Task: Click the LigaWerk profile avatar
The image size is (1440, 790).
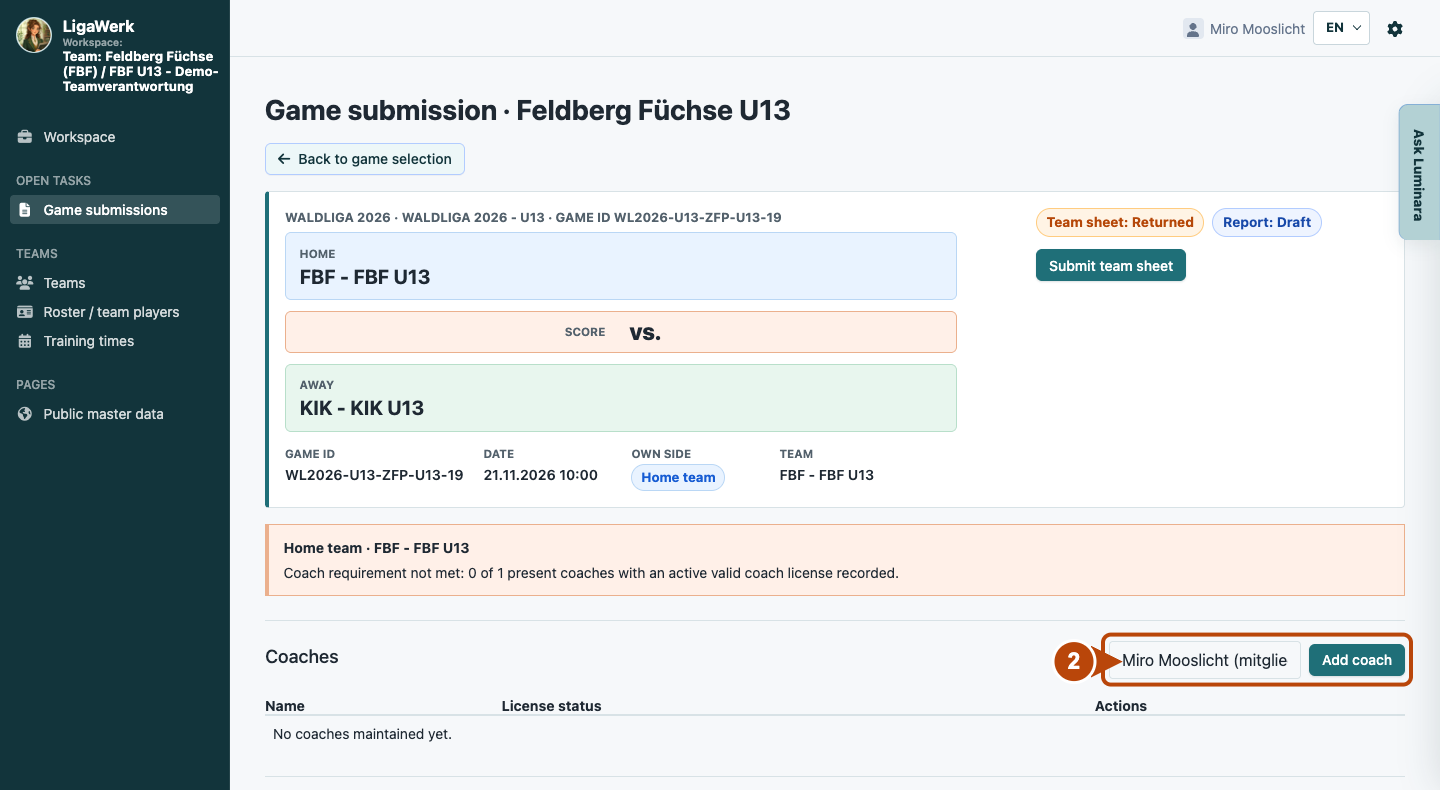Action: pos(34,34)
